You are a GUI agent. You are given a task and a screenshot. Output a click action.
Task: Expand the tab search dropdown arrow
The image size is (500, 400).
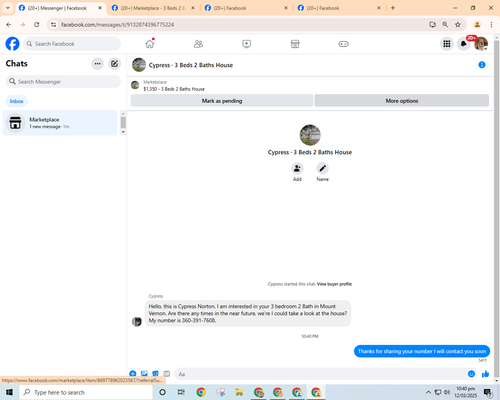pyautogui.click(x=8, y=8)
